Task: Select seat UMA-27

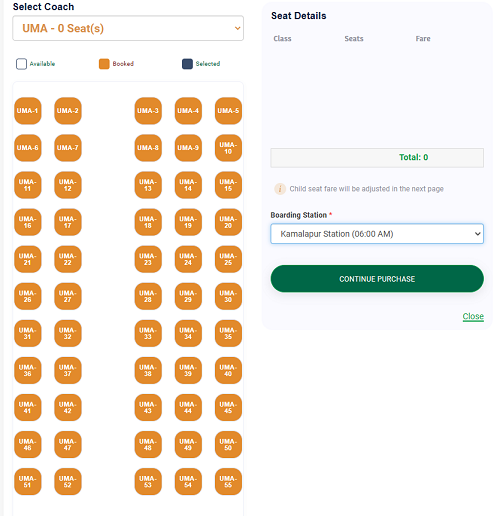Action: (x=68, y=296)
